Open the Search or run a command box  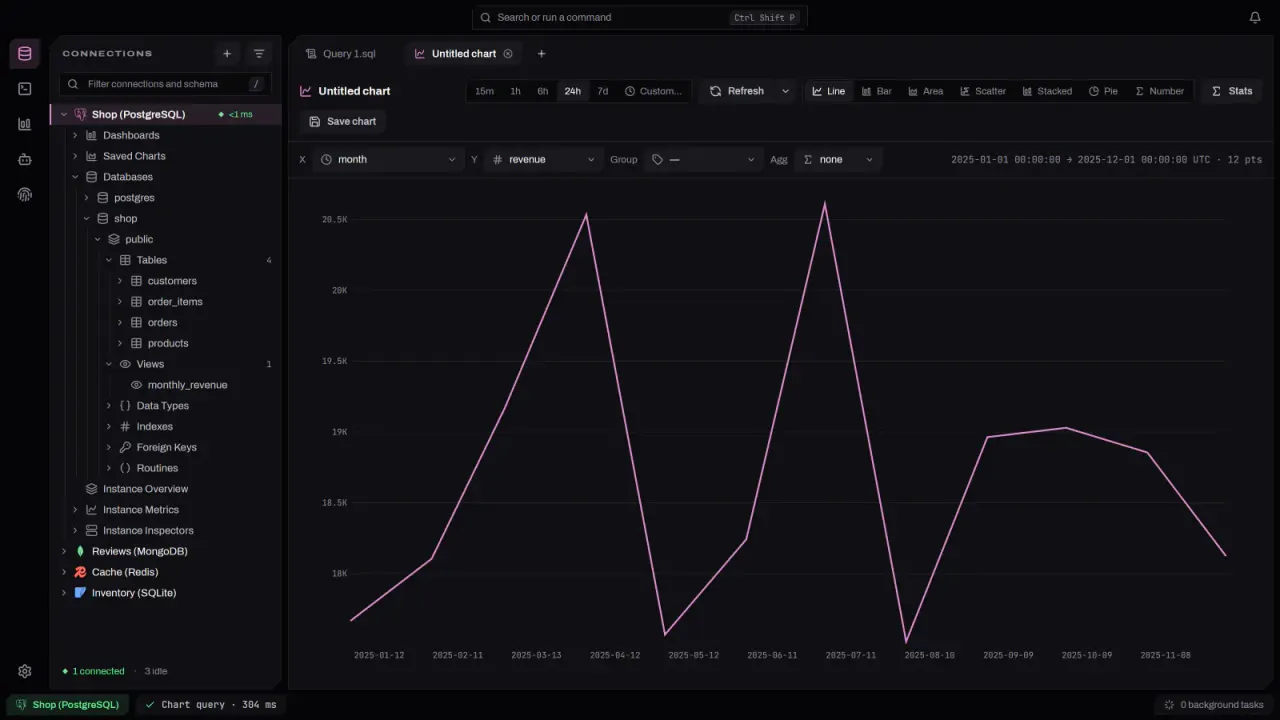click(640, 17)
